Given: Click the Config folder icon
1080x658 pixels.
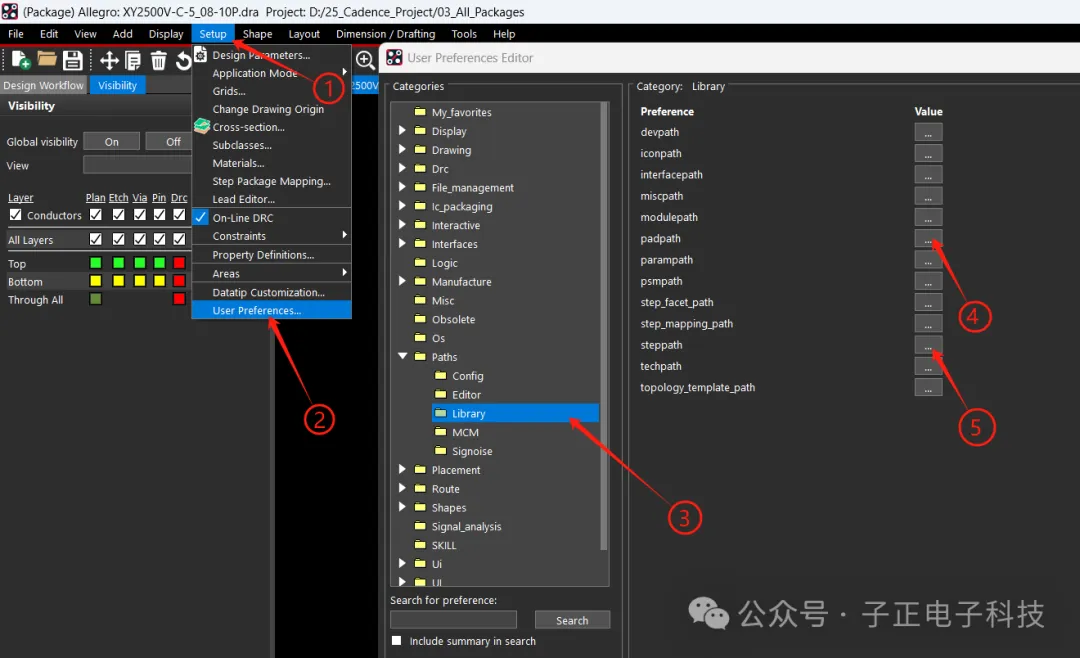Looking at the screenshot, I should (441, 376).
